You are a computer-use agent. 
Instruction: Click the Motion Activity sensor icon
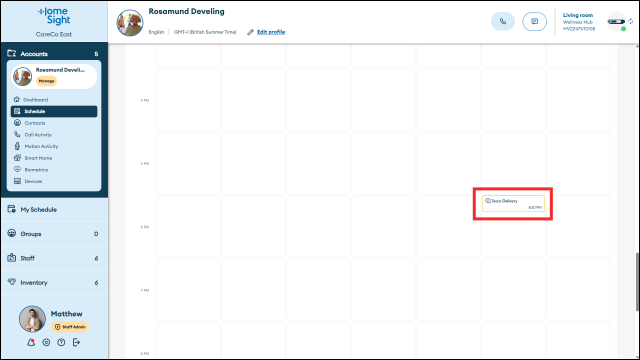point(17,146)
